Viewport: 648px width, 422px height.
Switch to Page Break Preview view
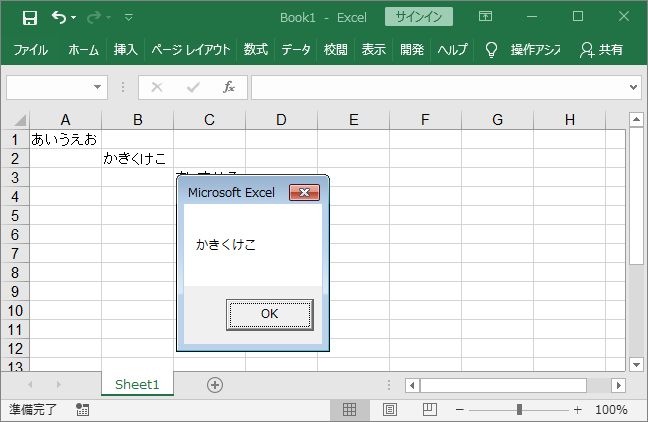tap(429, 410)
